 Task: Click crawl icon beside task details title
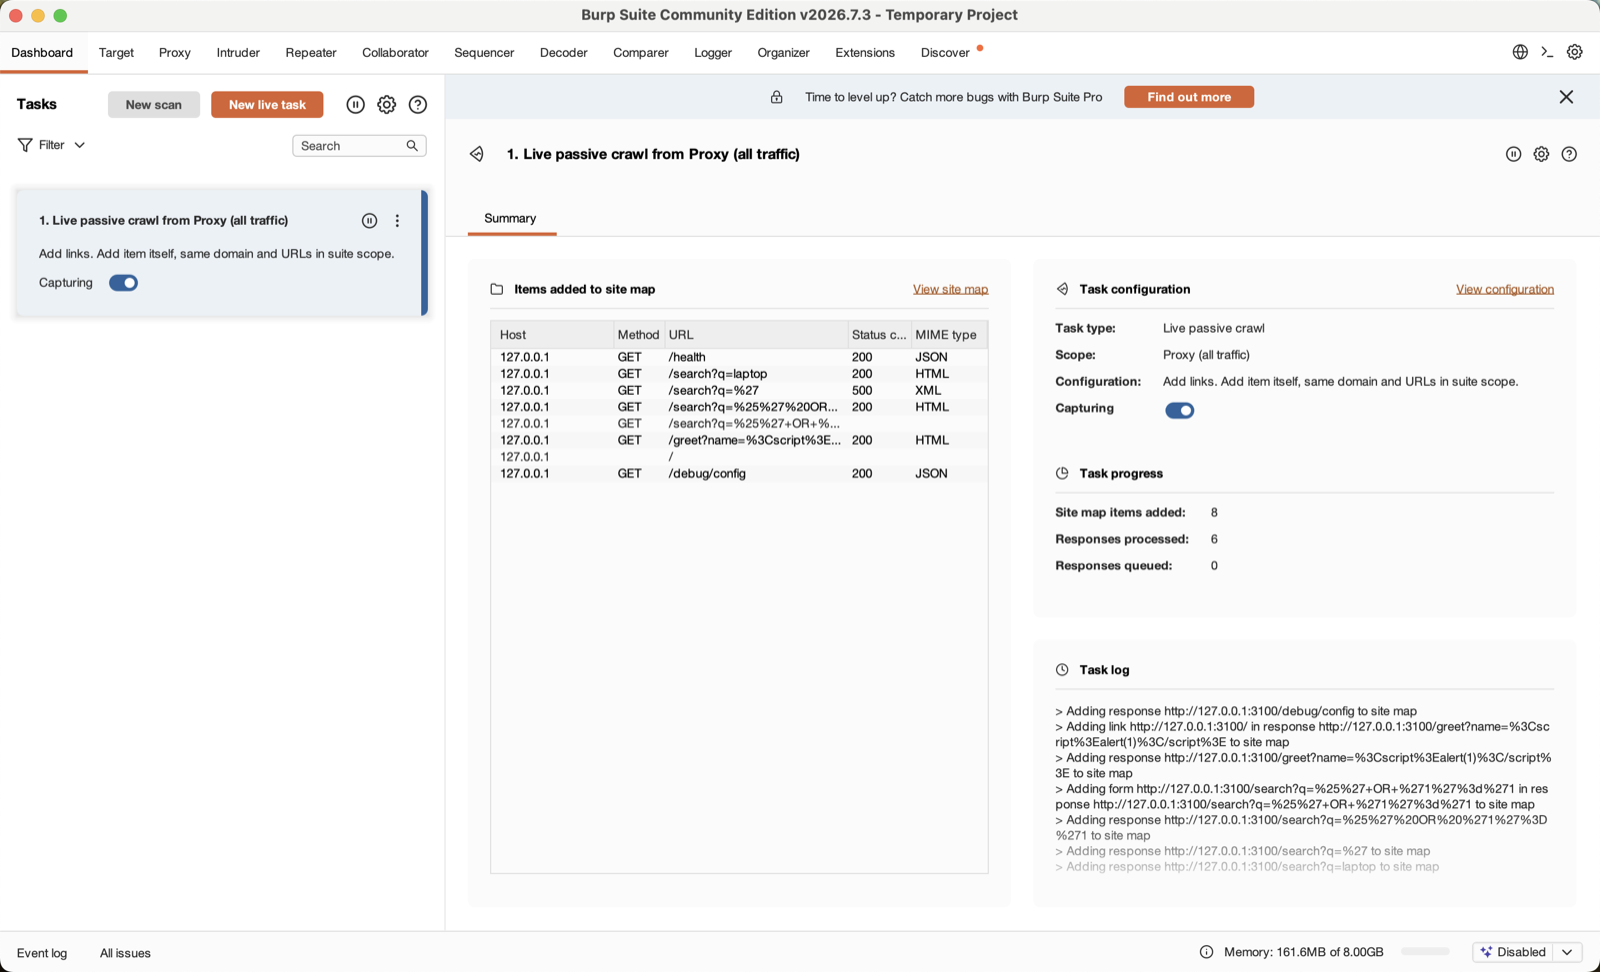pos(477,154)
